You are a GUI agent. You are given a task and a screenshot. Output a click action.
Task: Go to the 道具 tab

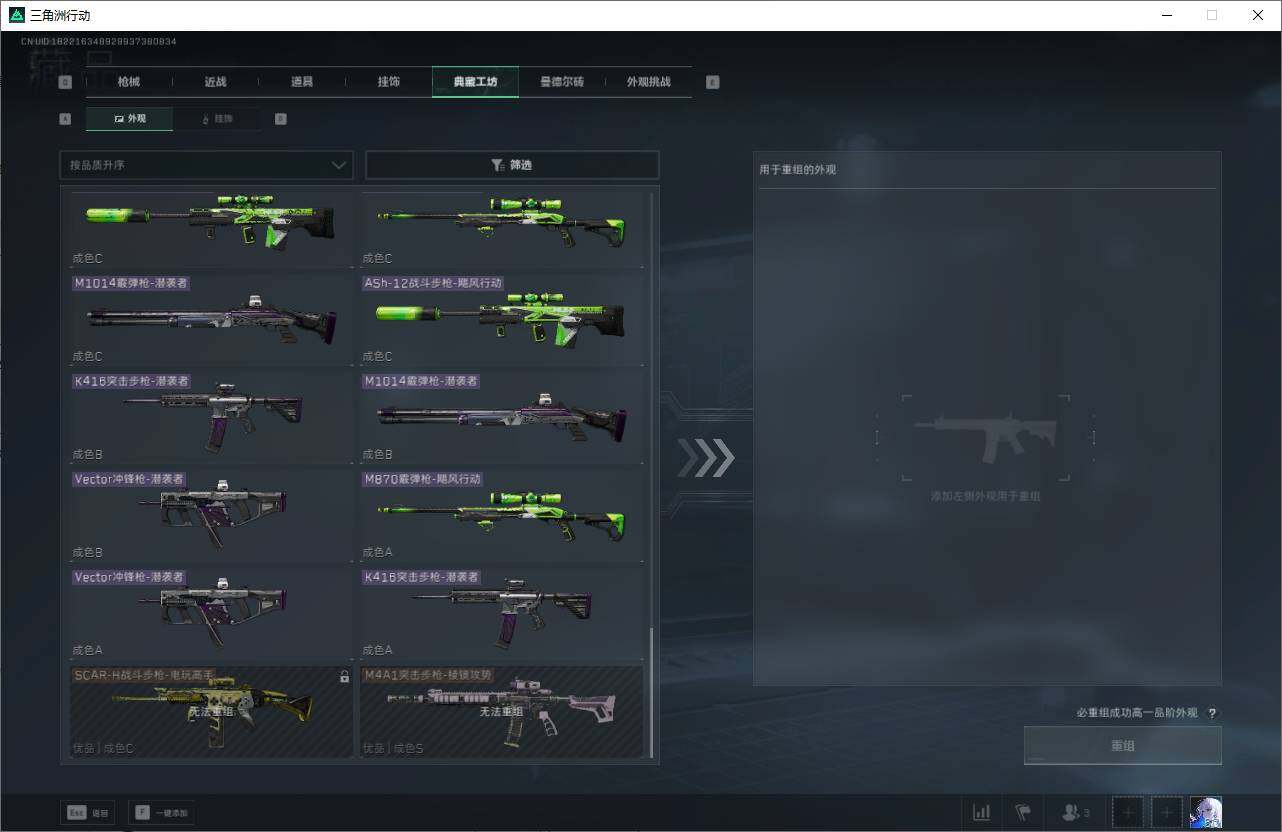tap(302, 82)
